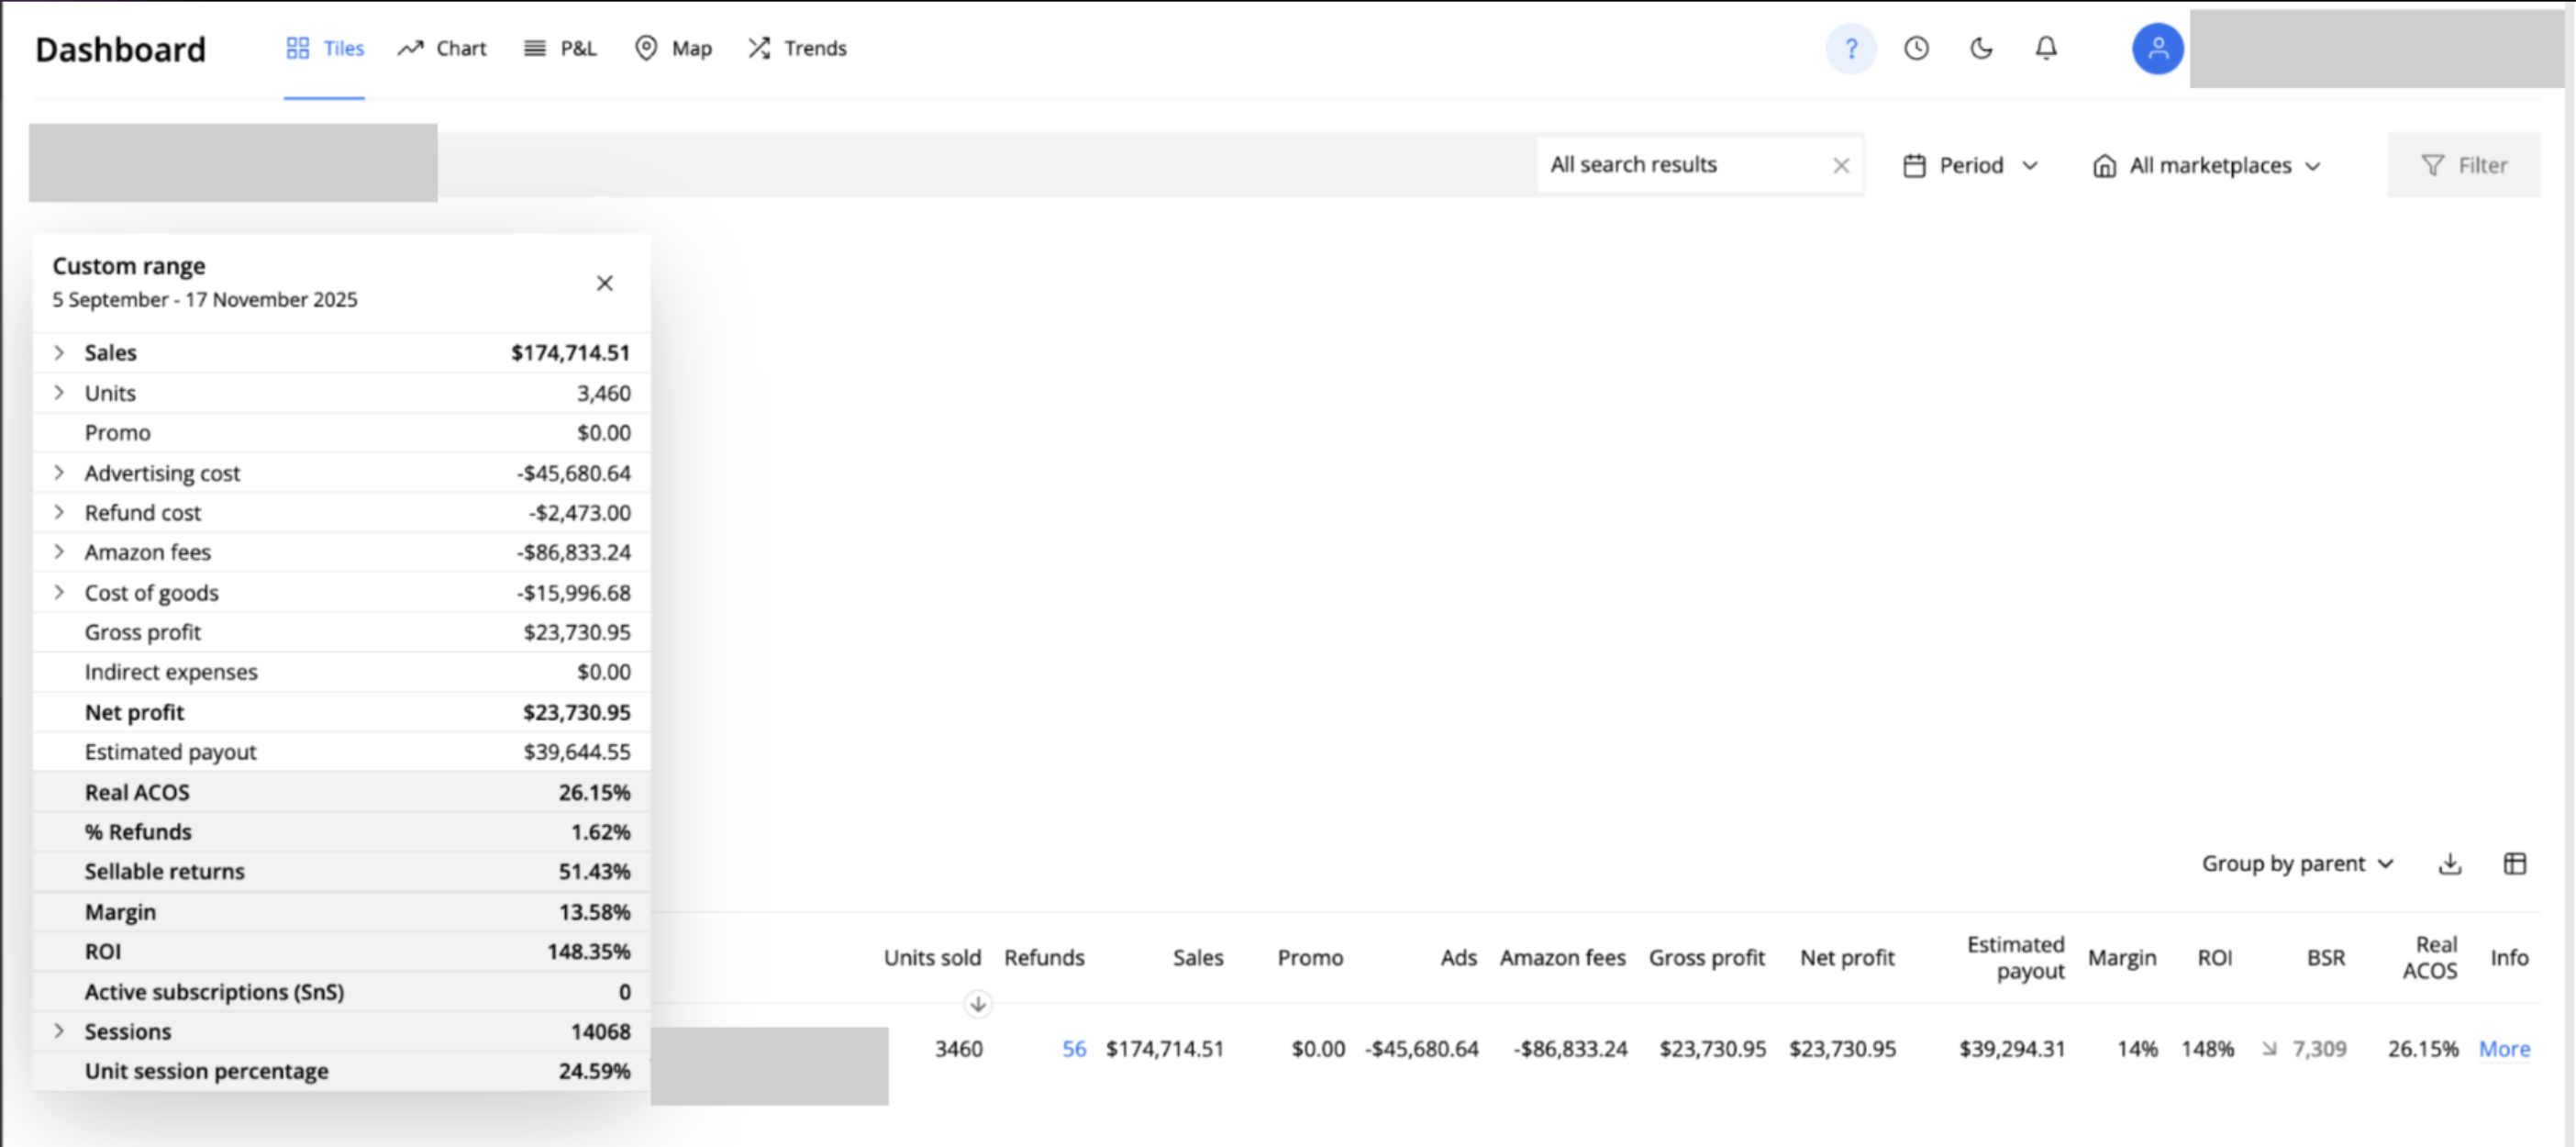Click the help question mark icon
2576x1147 pixels.
point(1850,48)
